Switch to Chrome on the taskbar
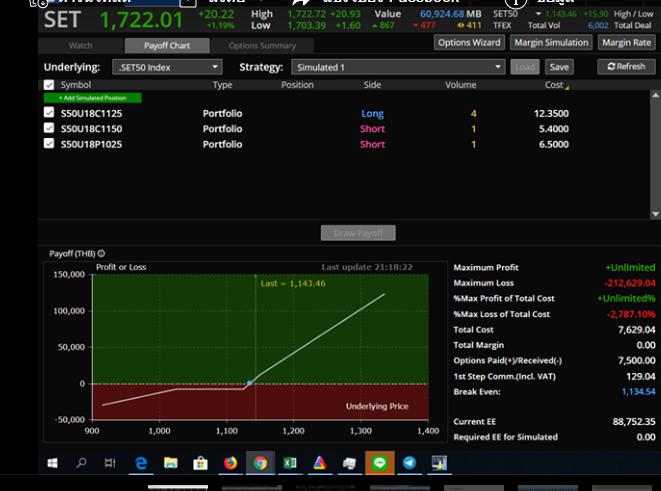This screenshot has height=491, width=661. click(260, 463)
